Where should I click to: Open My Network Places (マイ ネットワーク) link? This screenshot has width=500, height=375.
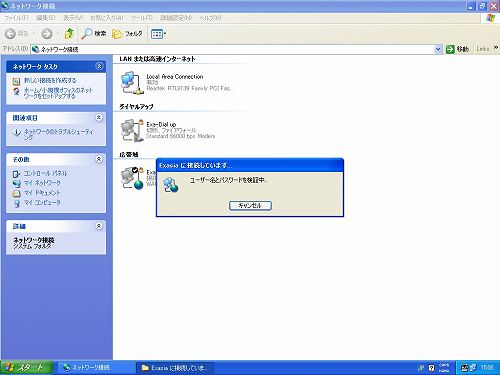coord(42,183)
